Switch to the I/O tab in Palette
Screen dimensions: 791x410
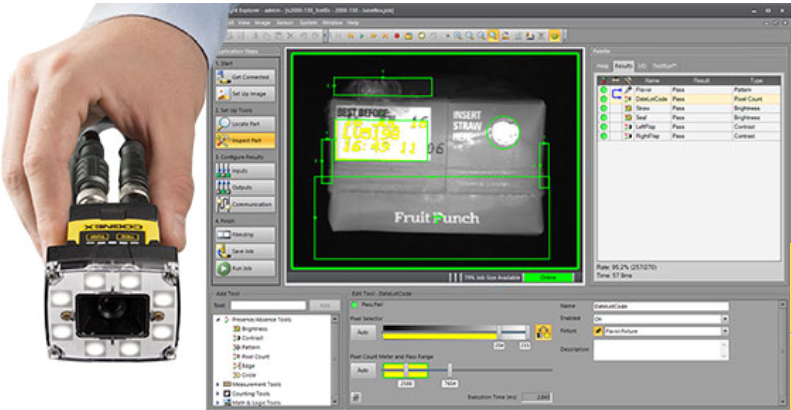[x=642, y=66]
